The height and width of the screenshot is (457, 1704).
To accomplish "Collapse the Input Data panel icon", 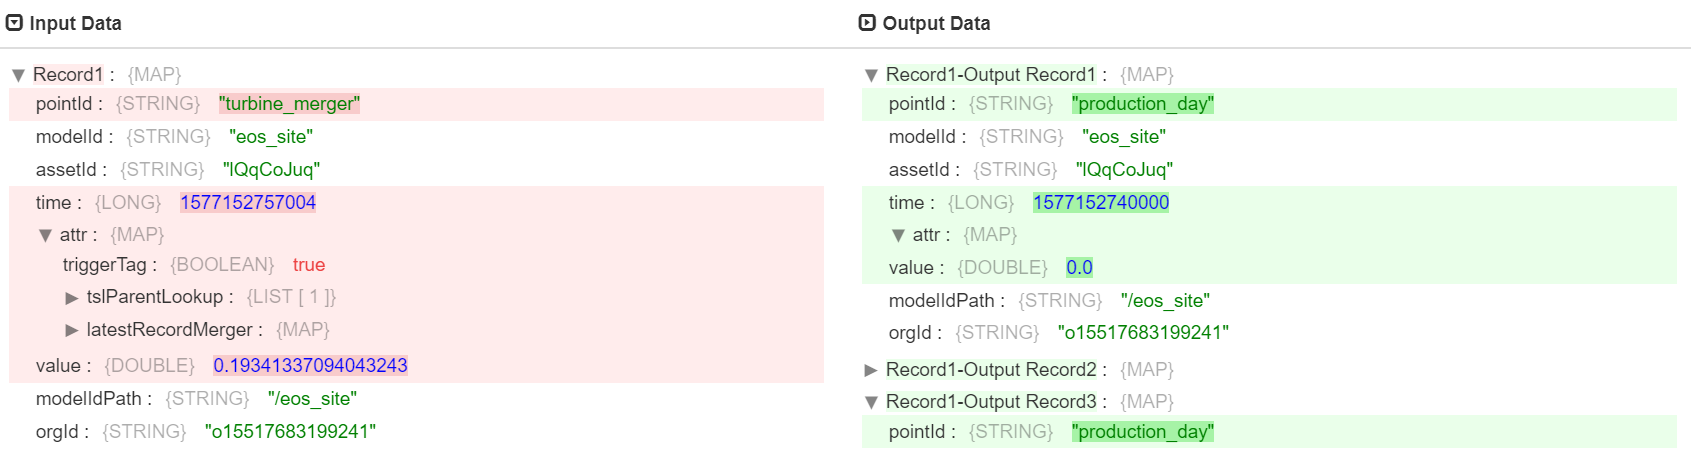I will click(x=15, y=23).
